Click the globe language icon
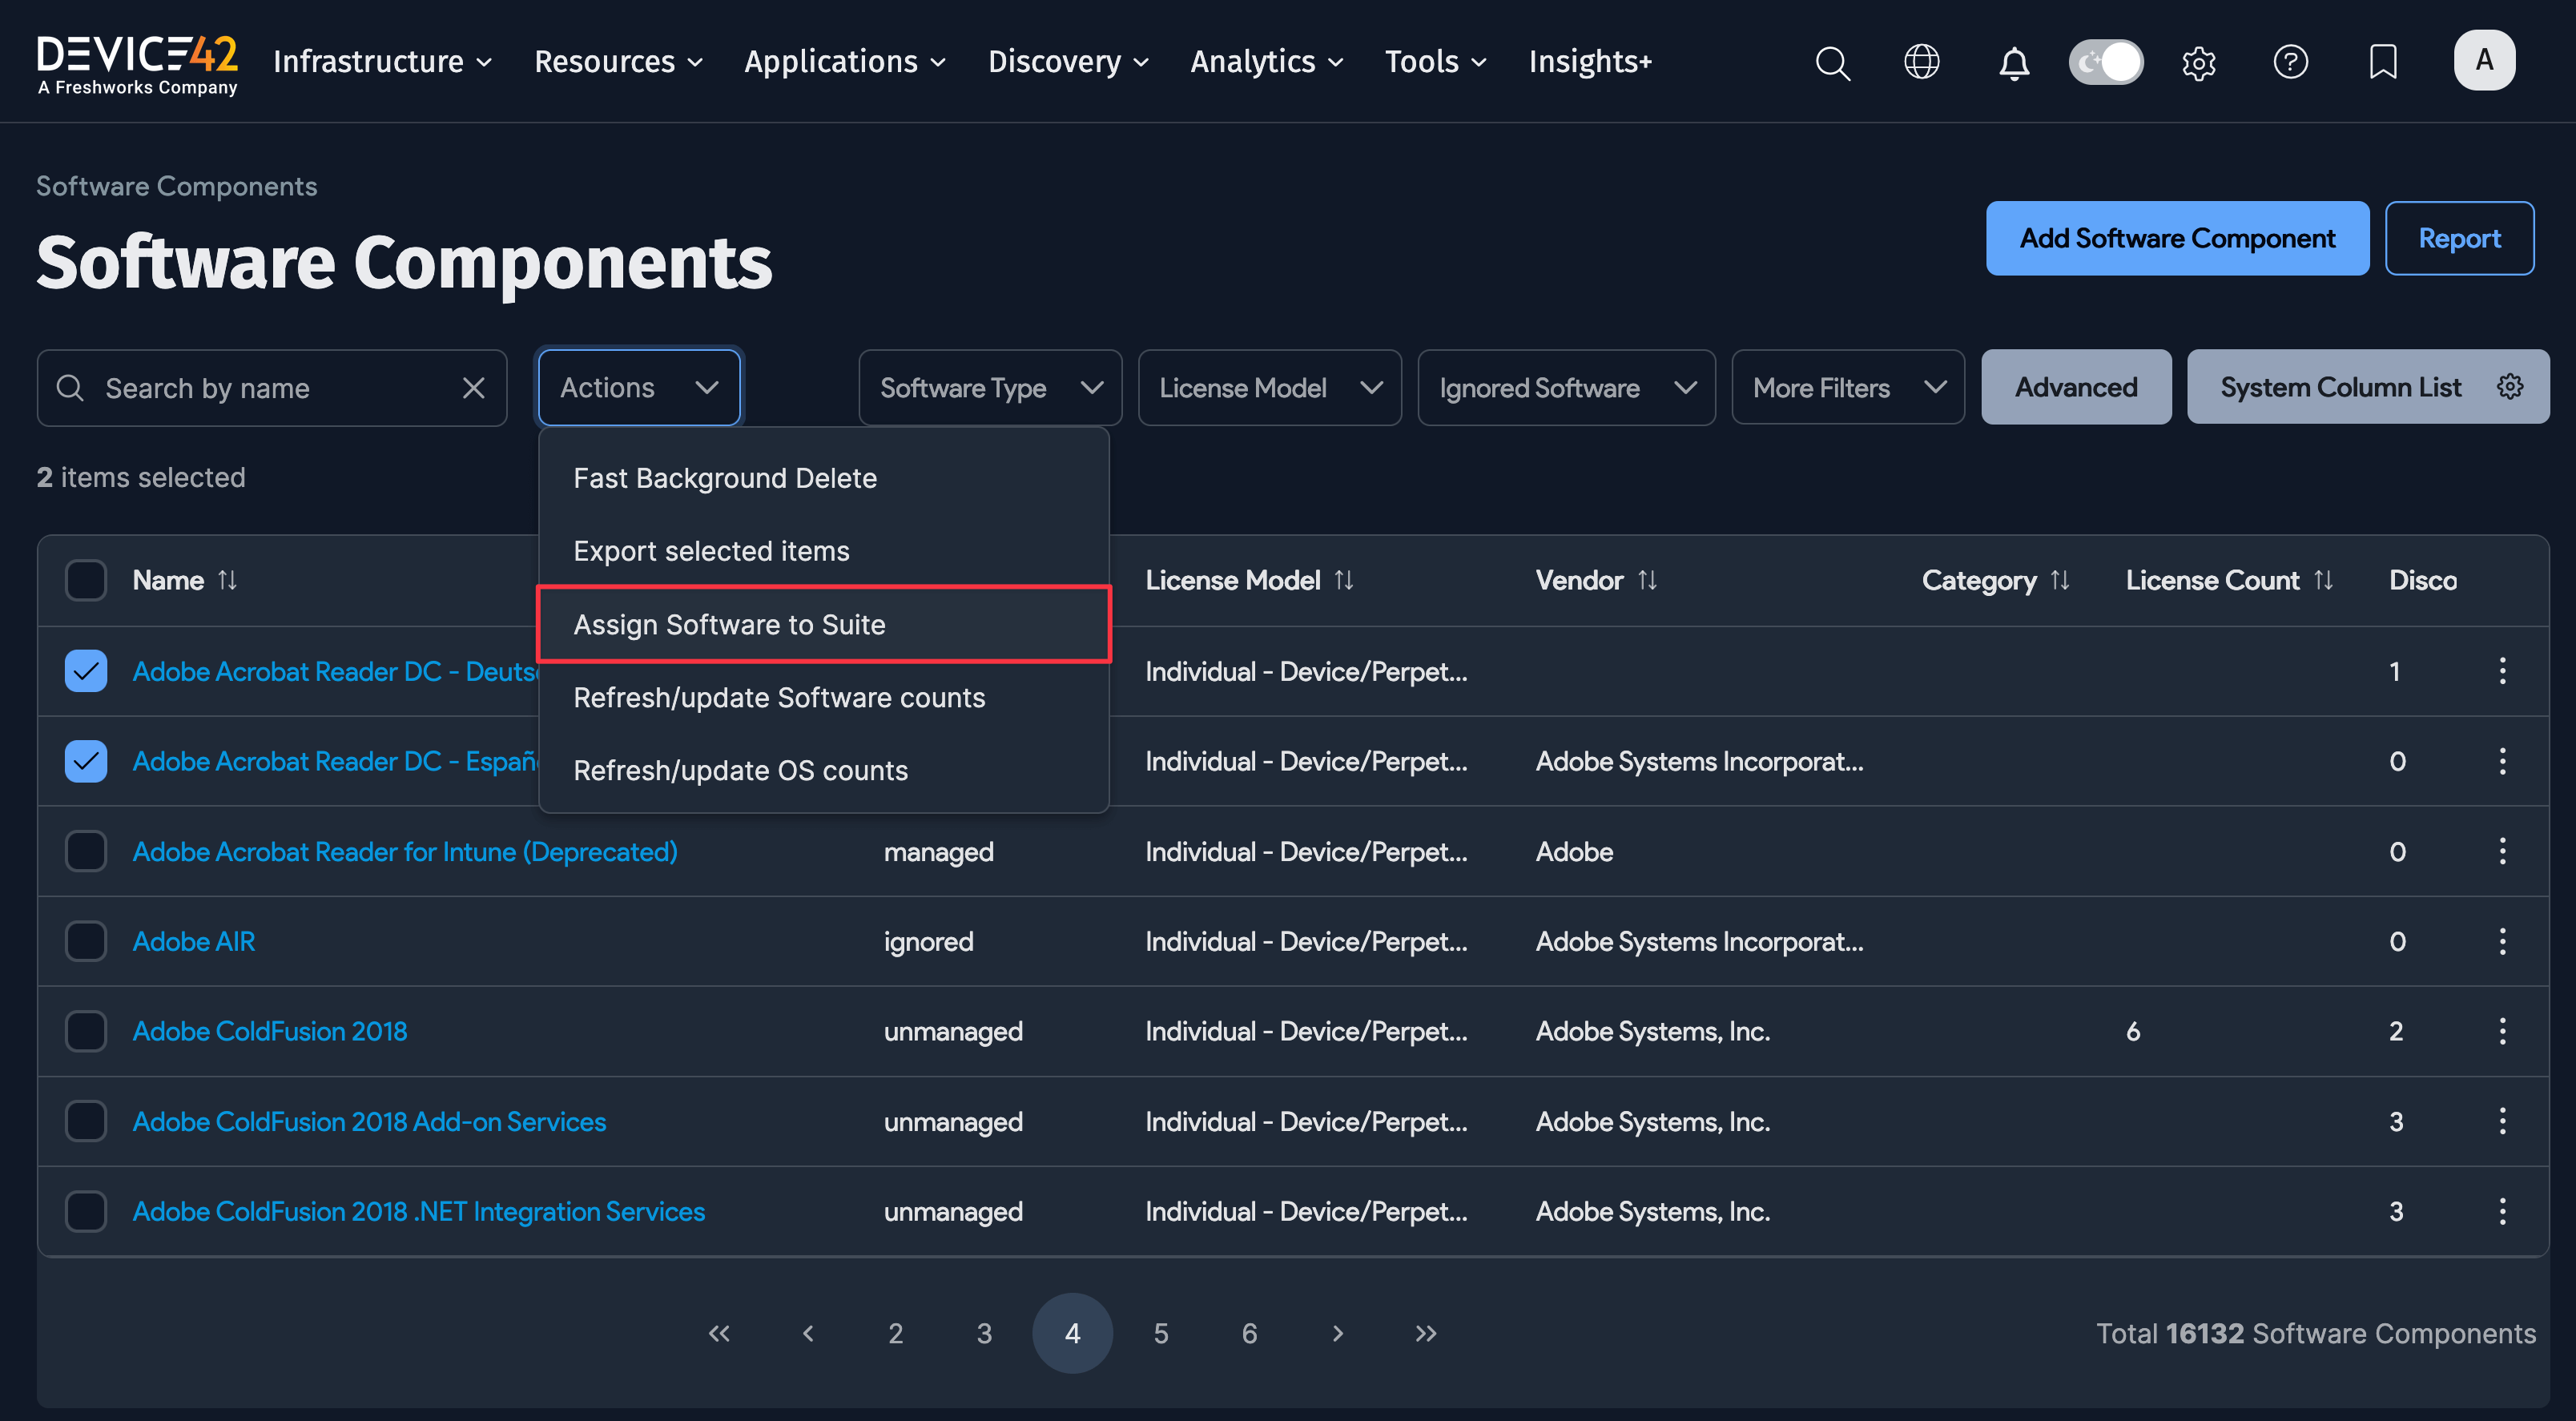2576x1421 pixels. [x=1921, y=62]
